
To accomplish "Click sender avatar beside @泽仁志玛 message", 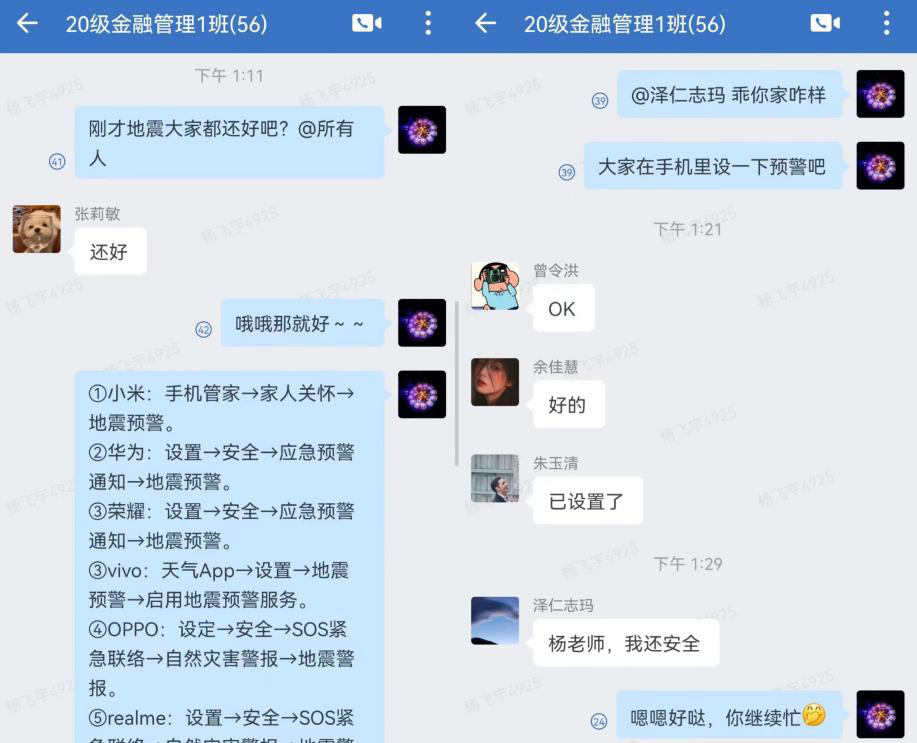I will point(880,94).
